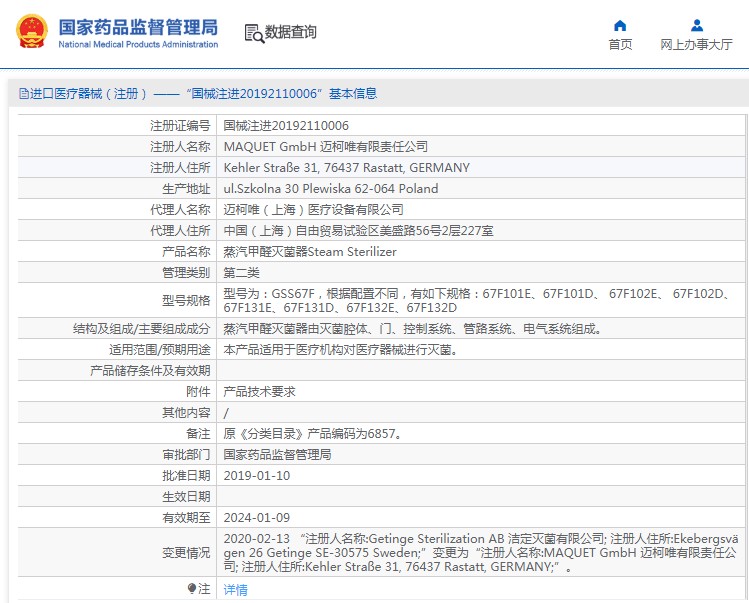Click the 注册人名称 row label

coord(180,147)
